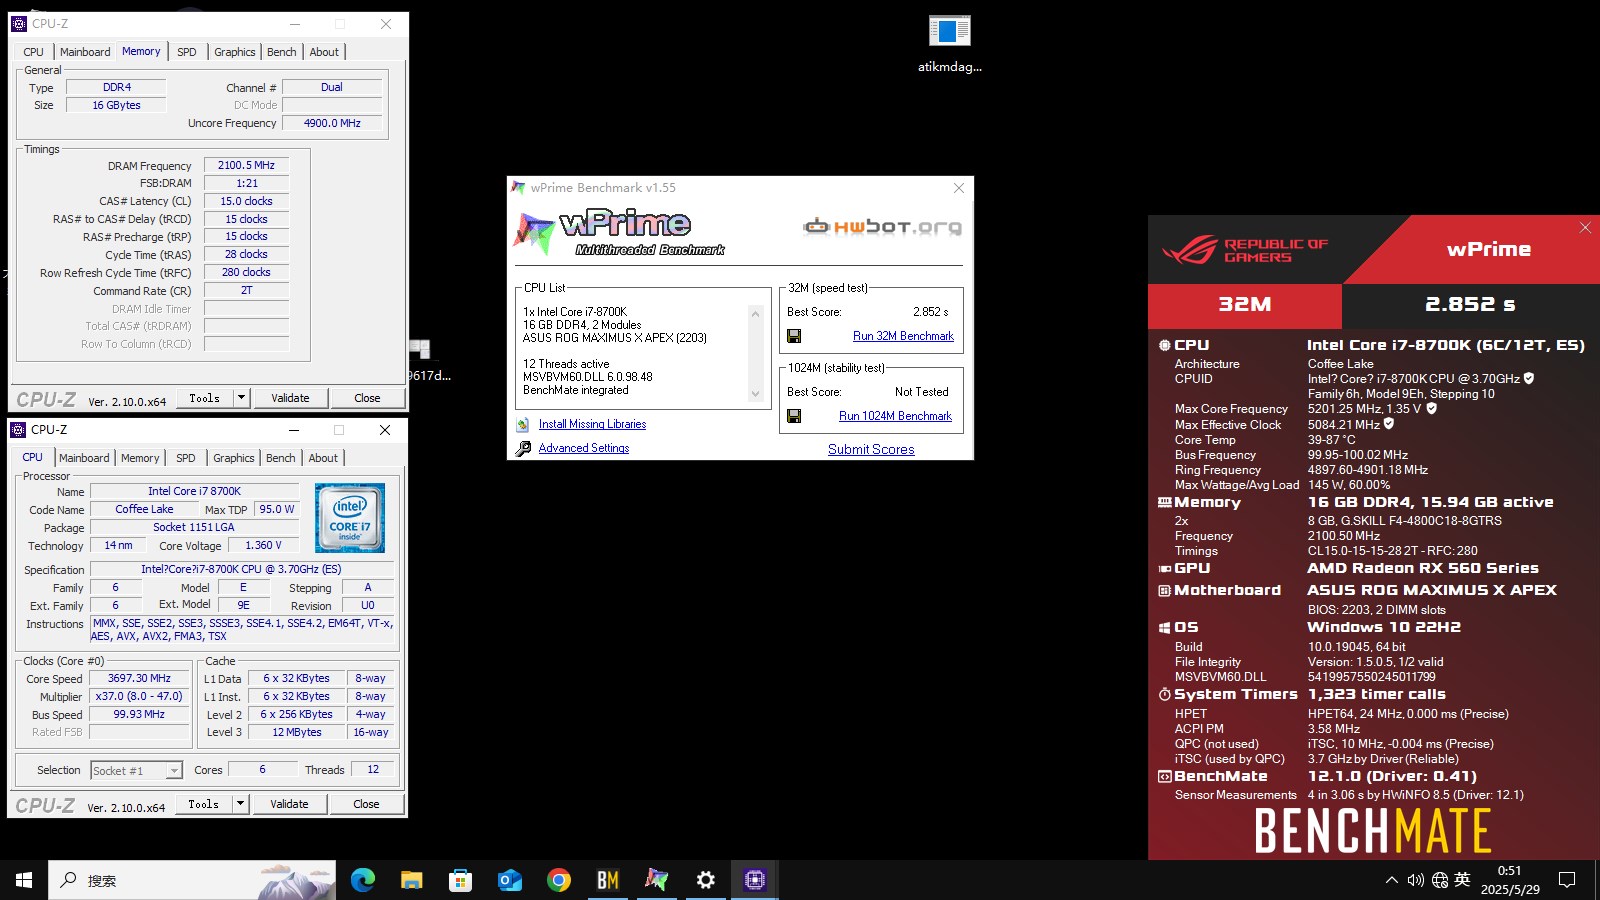
Task: Click the Core Speed 3697.30 MHz field
Action: point(139,678)
